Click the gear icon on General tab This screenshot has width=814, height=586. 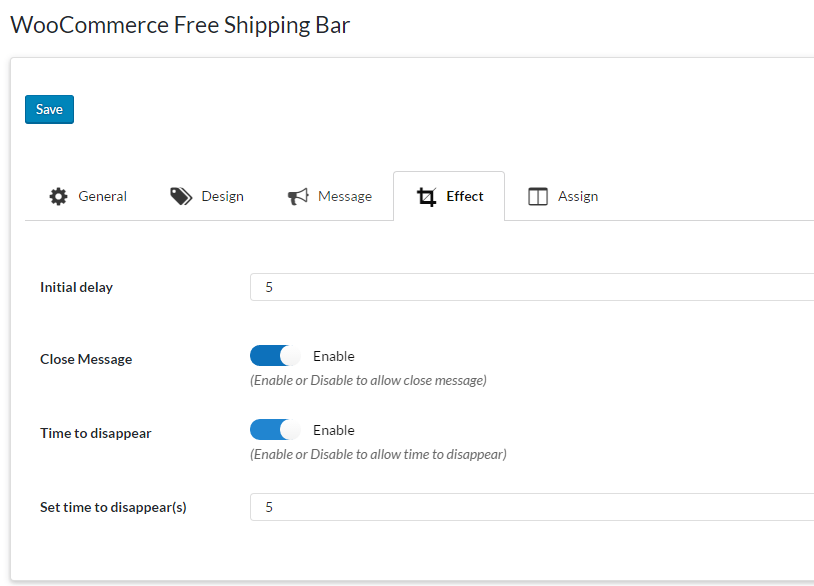tap(59, 196)
